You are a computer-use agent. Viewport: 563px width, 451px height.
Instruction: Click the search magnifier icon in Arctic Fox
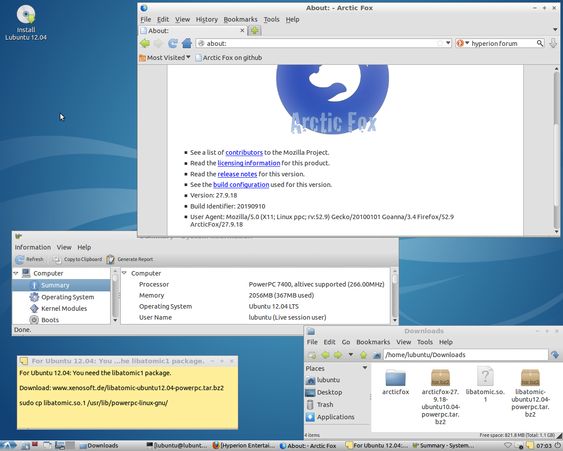tap(539, 43)
